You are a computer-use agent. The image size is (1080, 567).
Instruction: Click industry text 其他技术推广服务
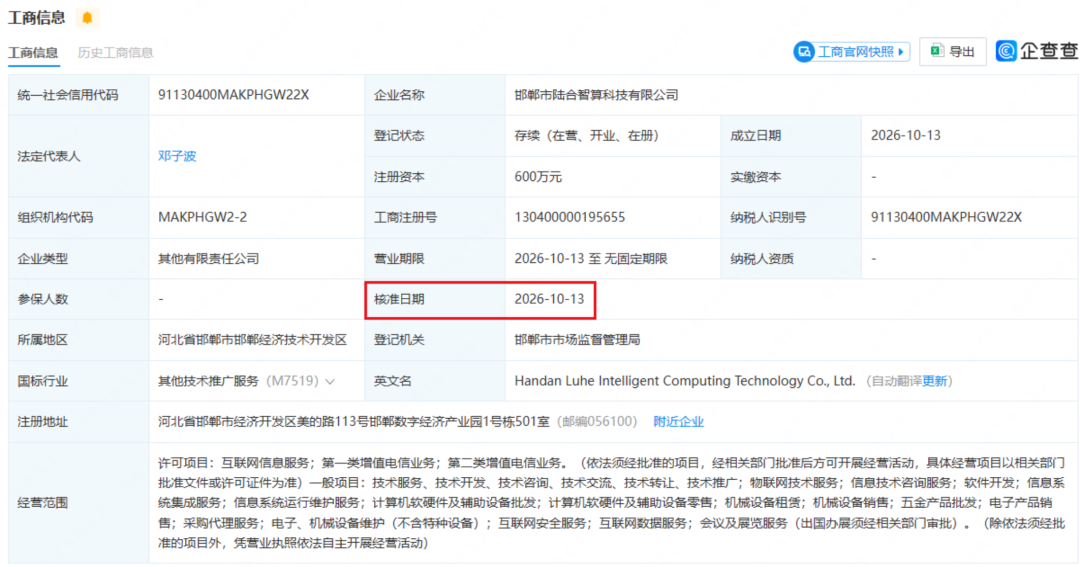(x=209, y=381)
